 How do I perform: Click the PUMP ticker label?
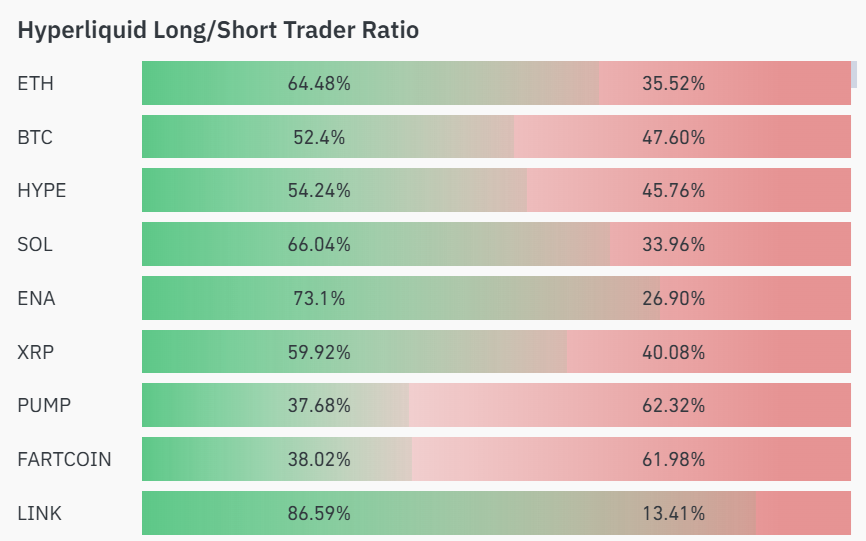(44, 406)
